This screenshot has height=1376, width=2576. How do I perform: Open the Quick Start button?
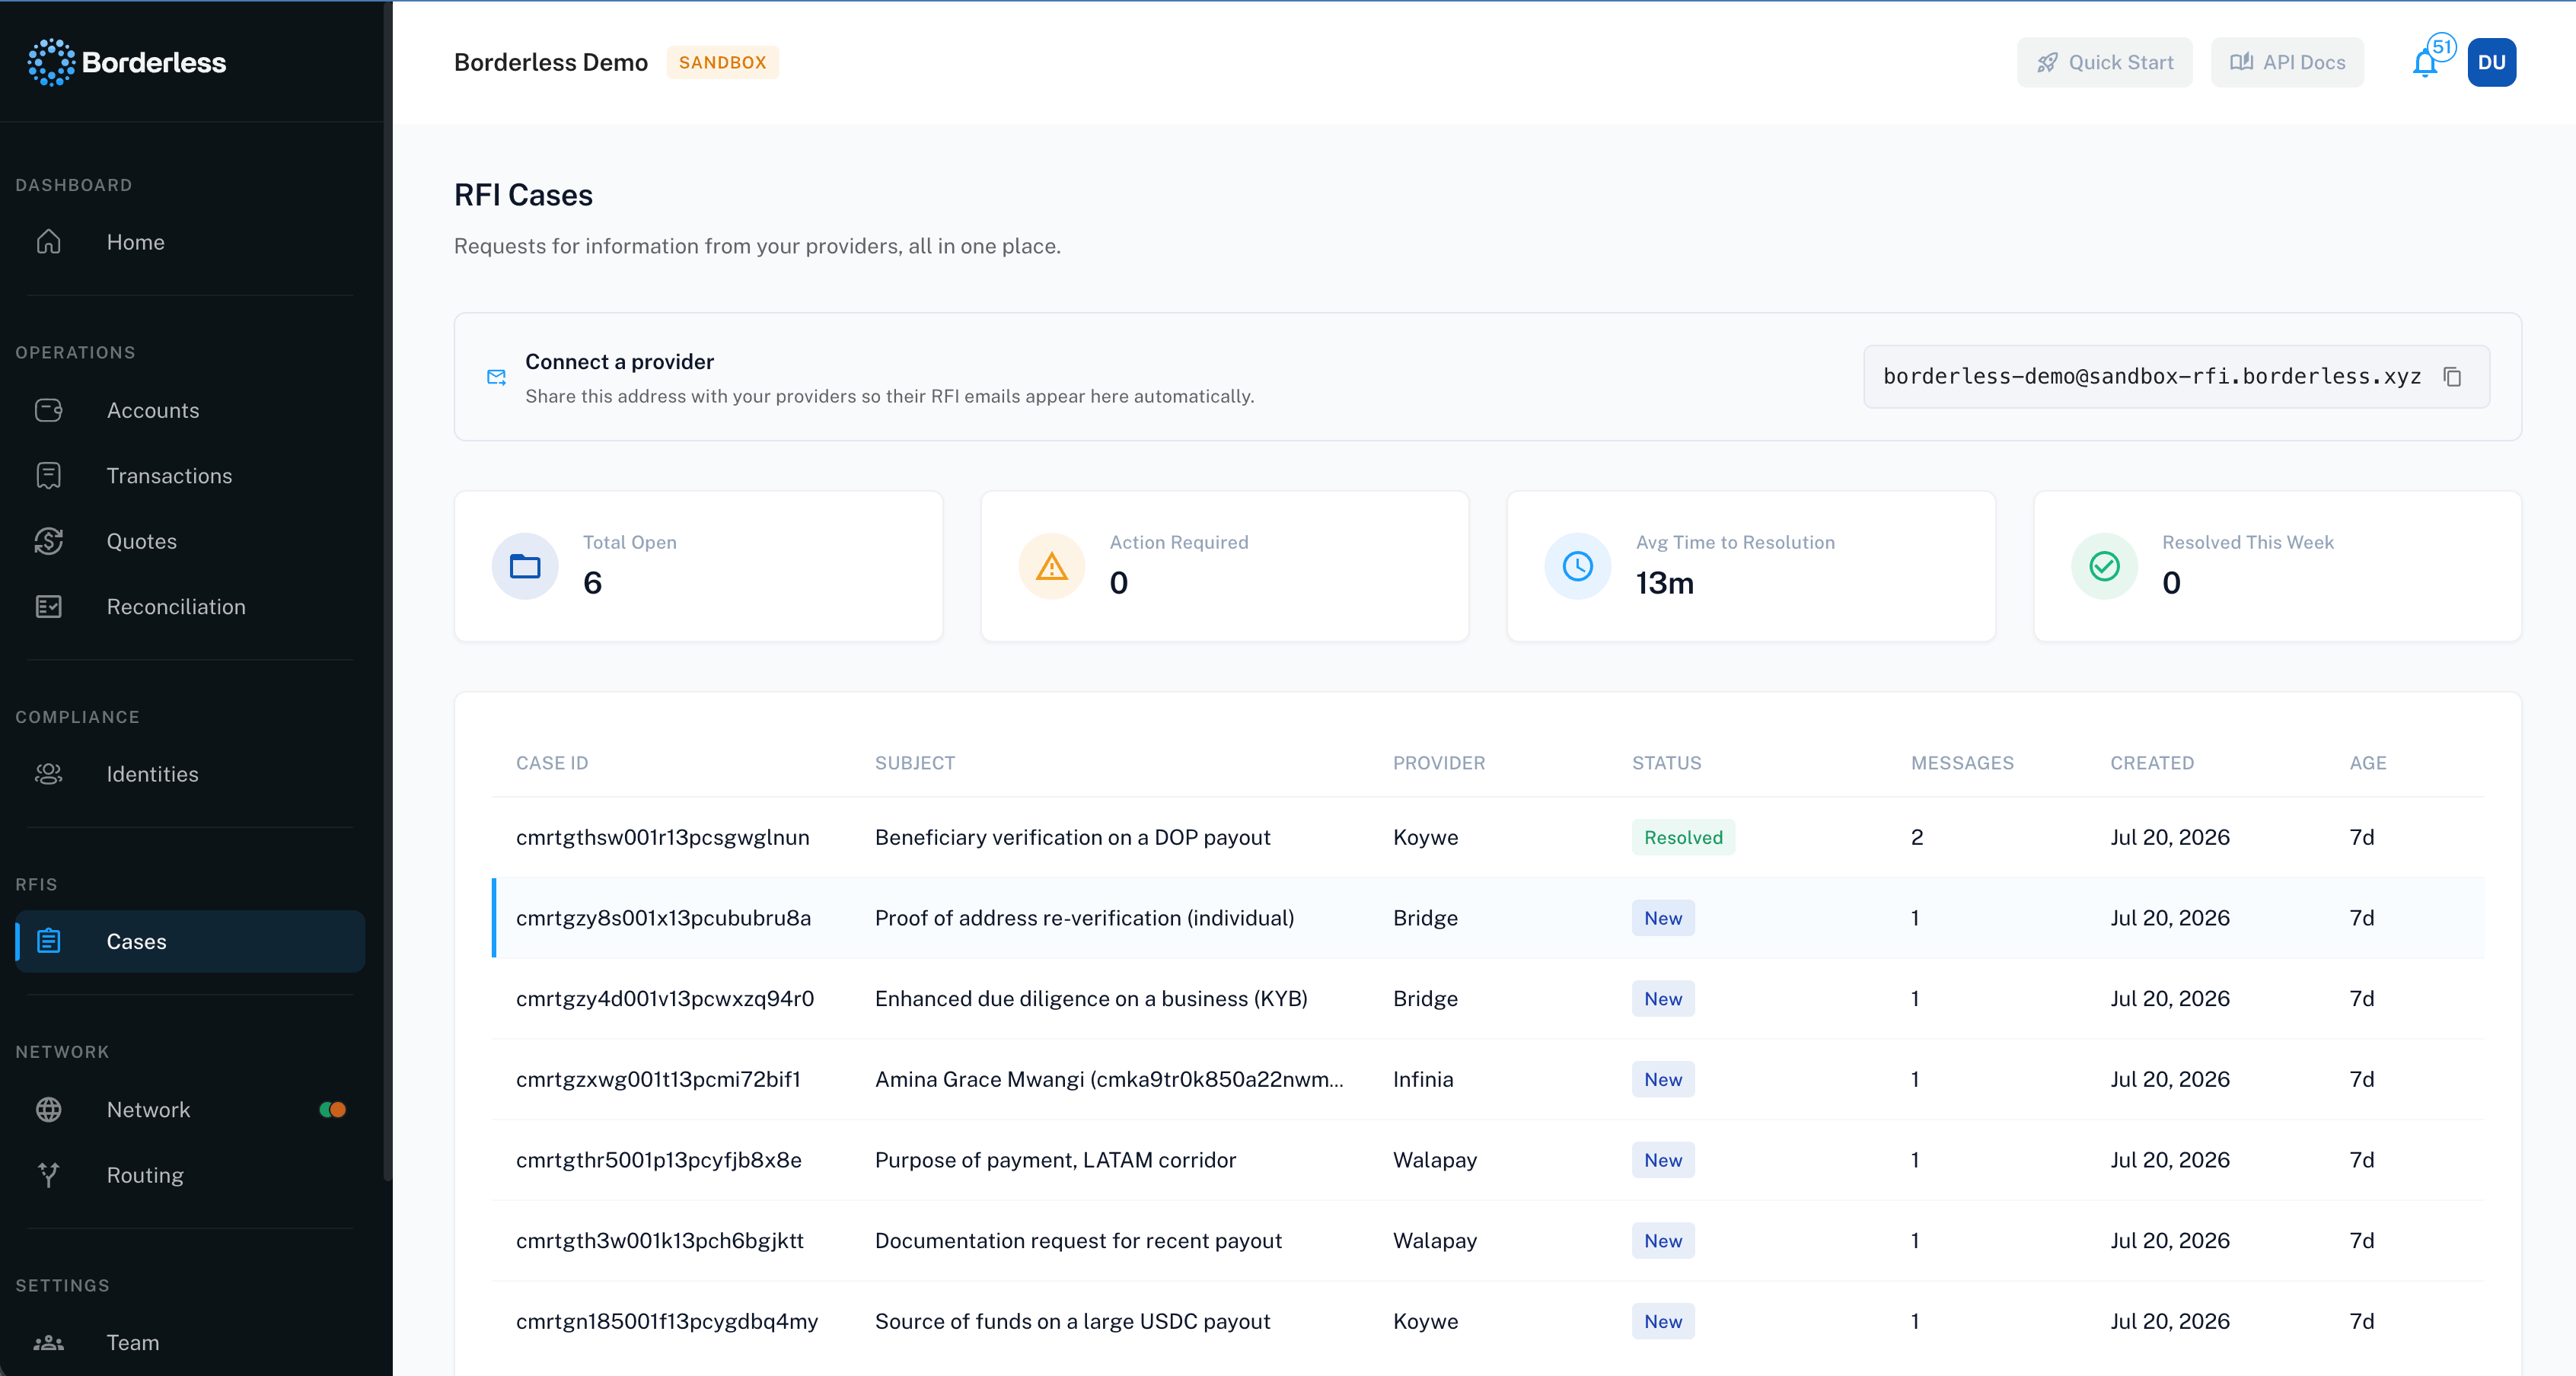click(2105, 62)
